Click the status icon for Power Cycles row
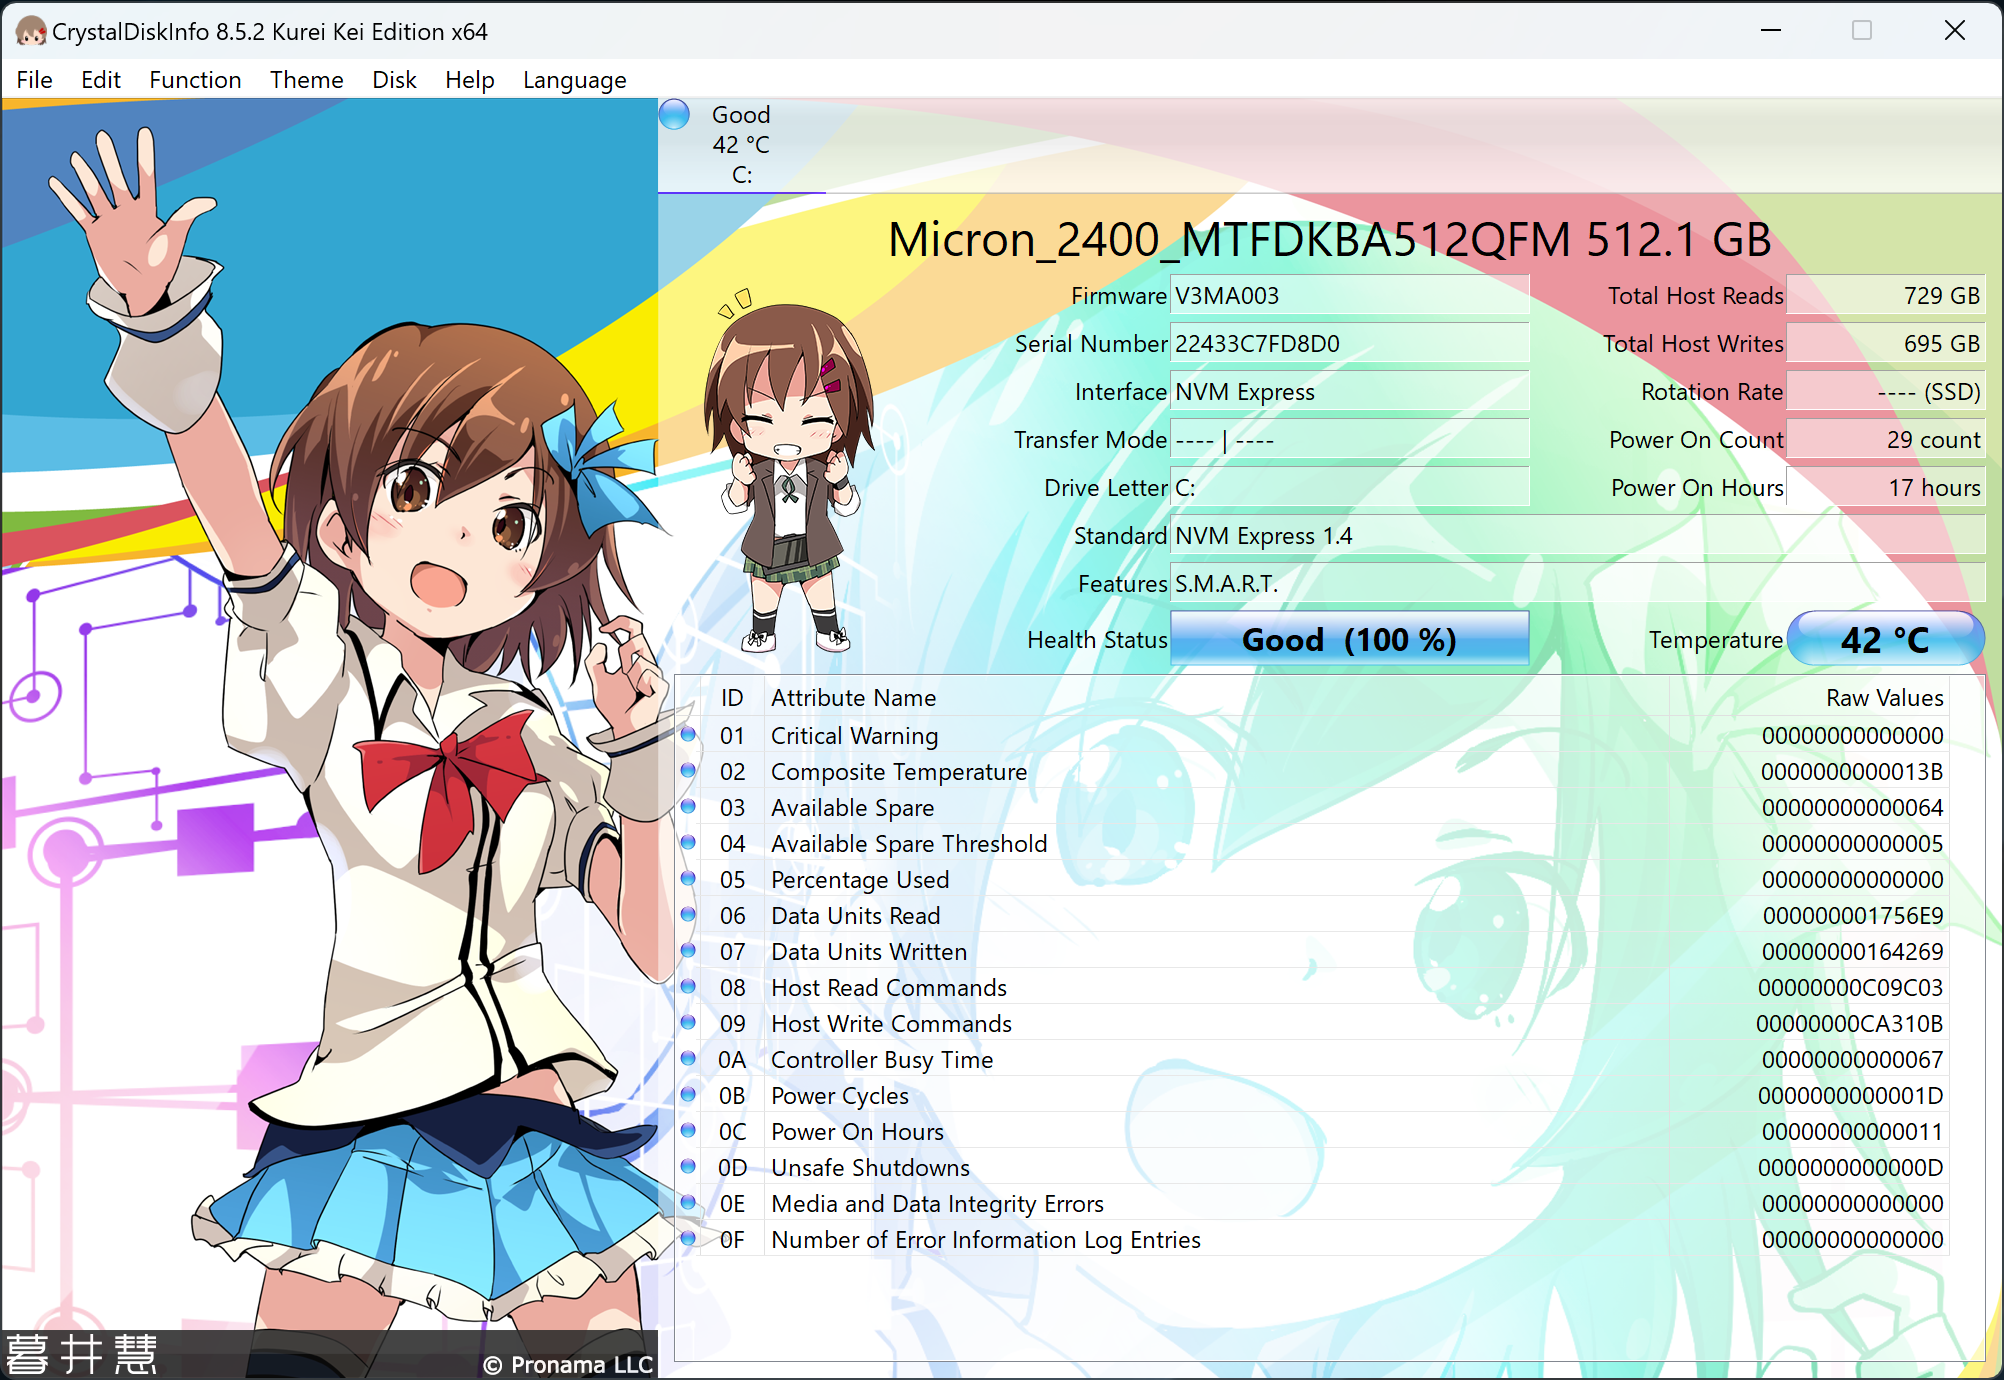The image size is (2004, 1380). tap(688, 1095)
